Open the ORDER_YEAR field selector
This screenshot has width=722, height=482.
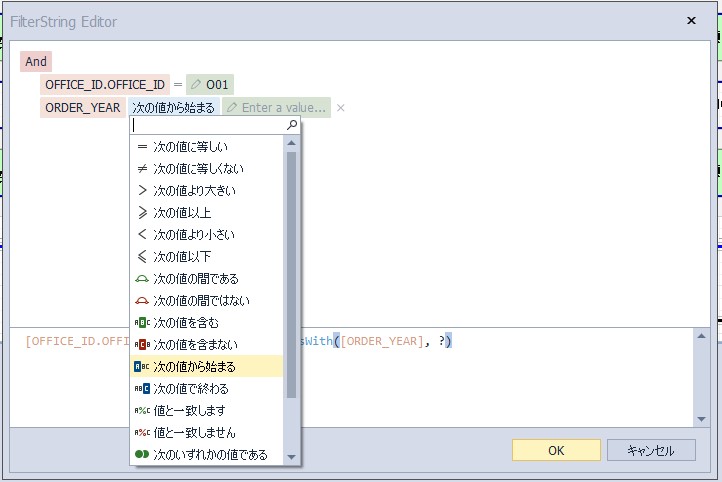(x=83, y=108)
